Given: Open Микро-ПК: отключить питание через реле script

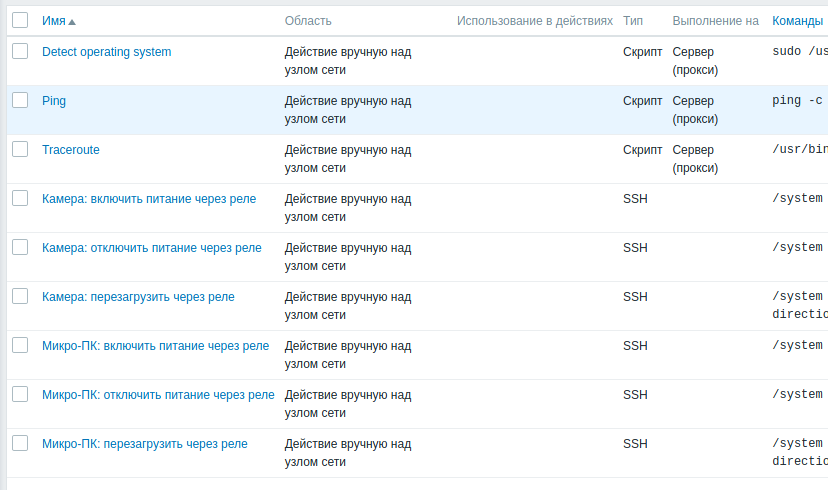Looking at the screenshot, I should pos(158,395).
